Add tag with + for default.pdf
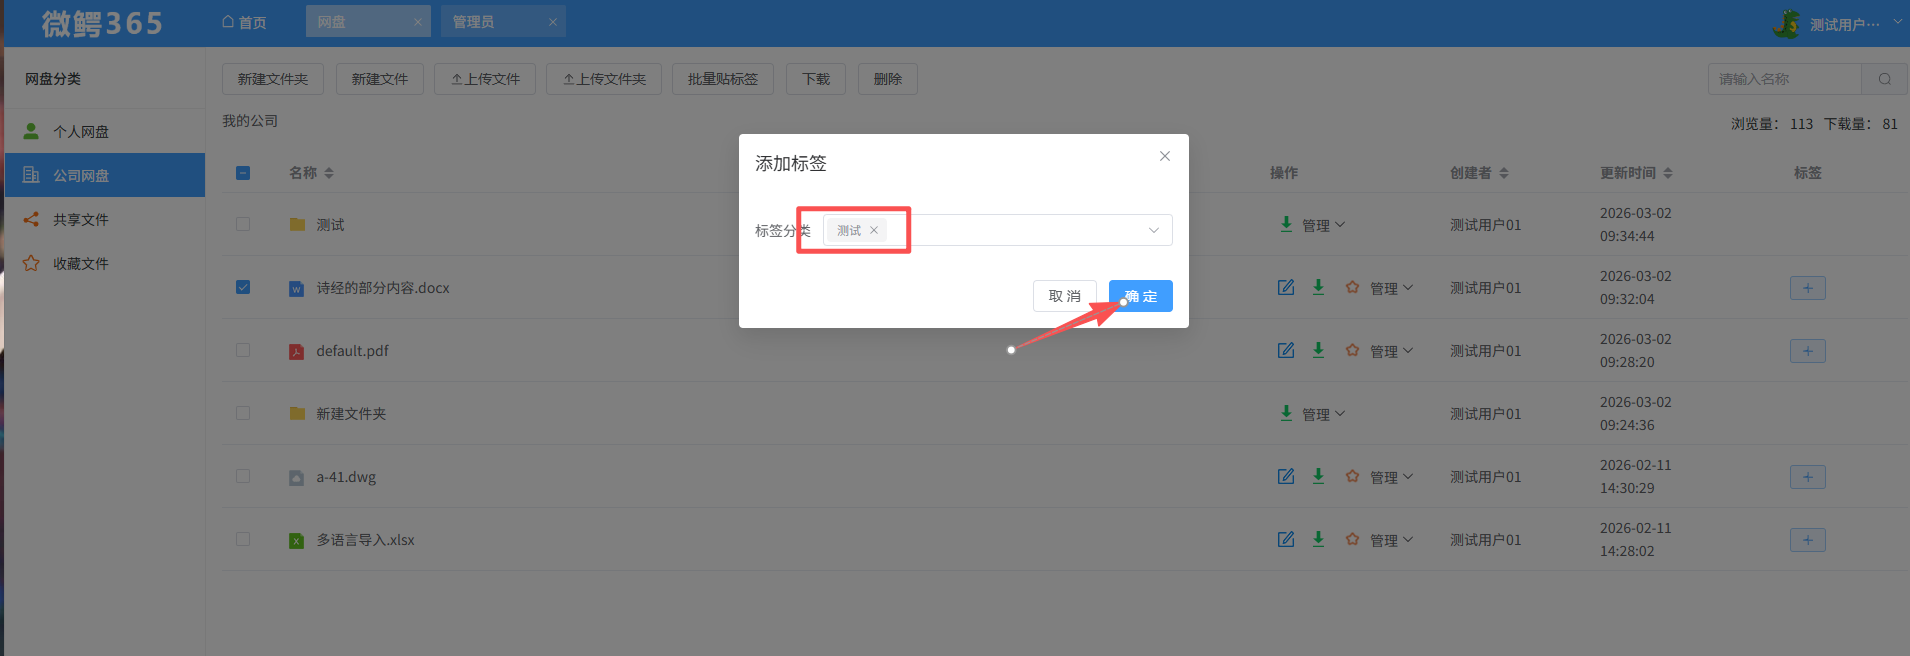The height and width of the screenshot is (656, 1910). click(1808, 351)
